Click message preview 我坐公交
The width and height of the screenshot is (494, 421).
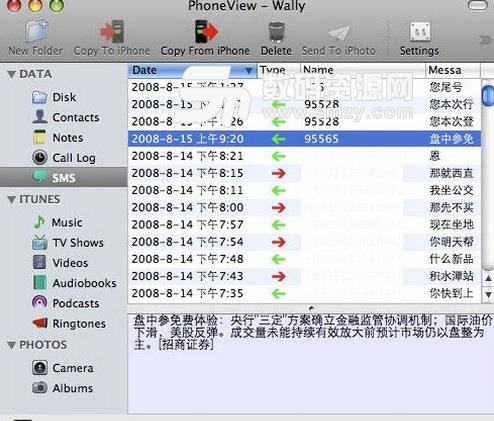point(451,190)
